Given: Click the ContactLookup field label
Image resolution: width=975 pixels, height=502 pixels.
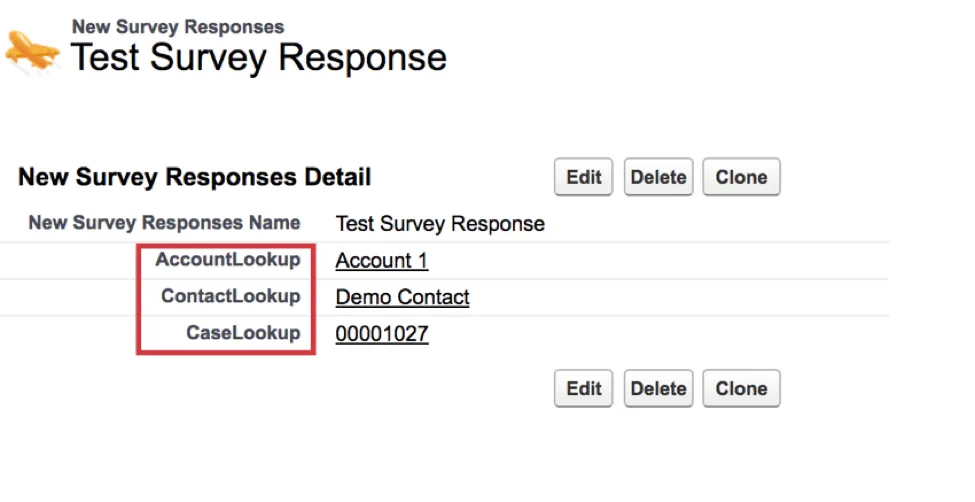Looking at the screenshot, I should (230, 296).
